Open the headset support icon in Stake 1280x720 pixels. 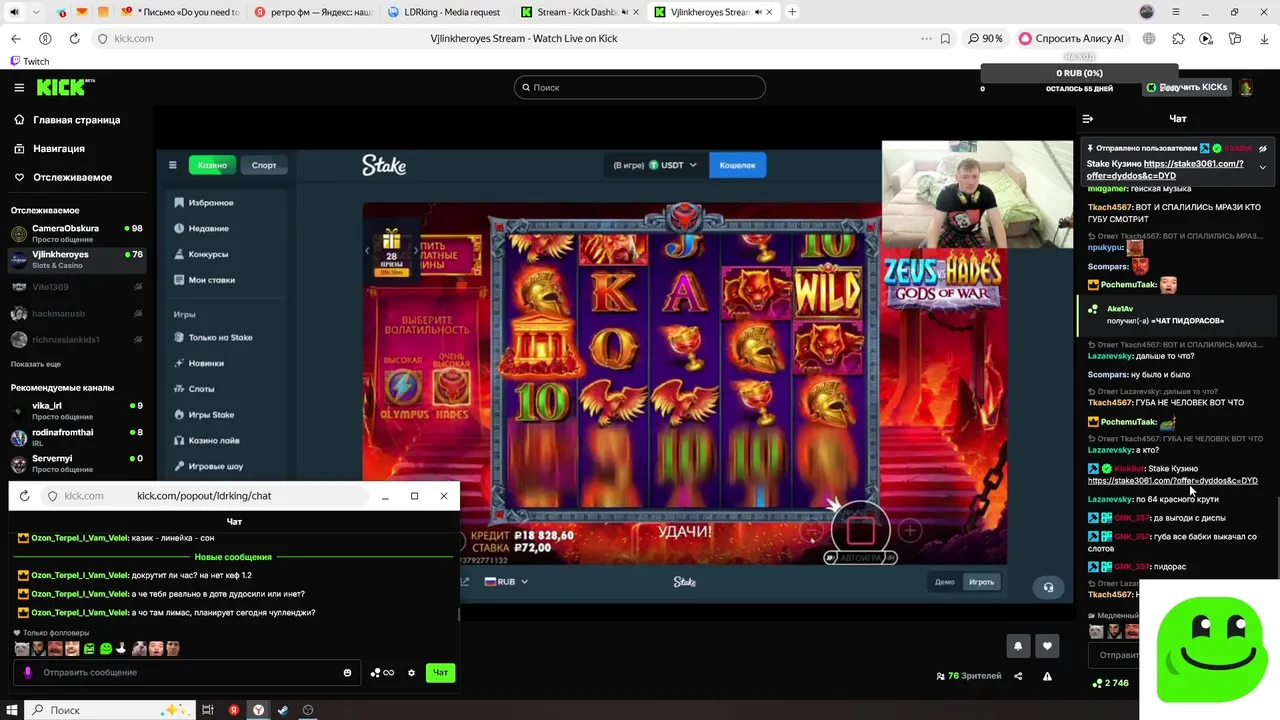click(x=1048, y=587)
